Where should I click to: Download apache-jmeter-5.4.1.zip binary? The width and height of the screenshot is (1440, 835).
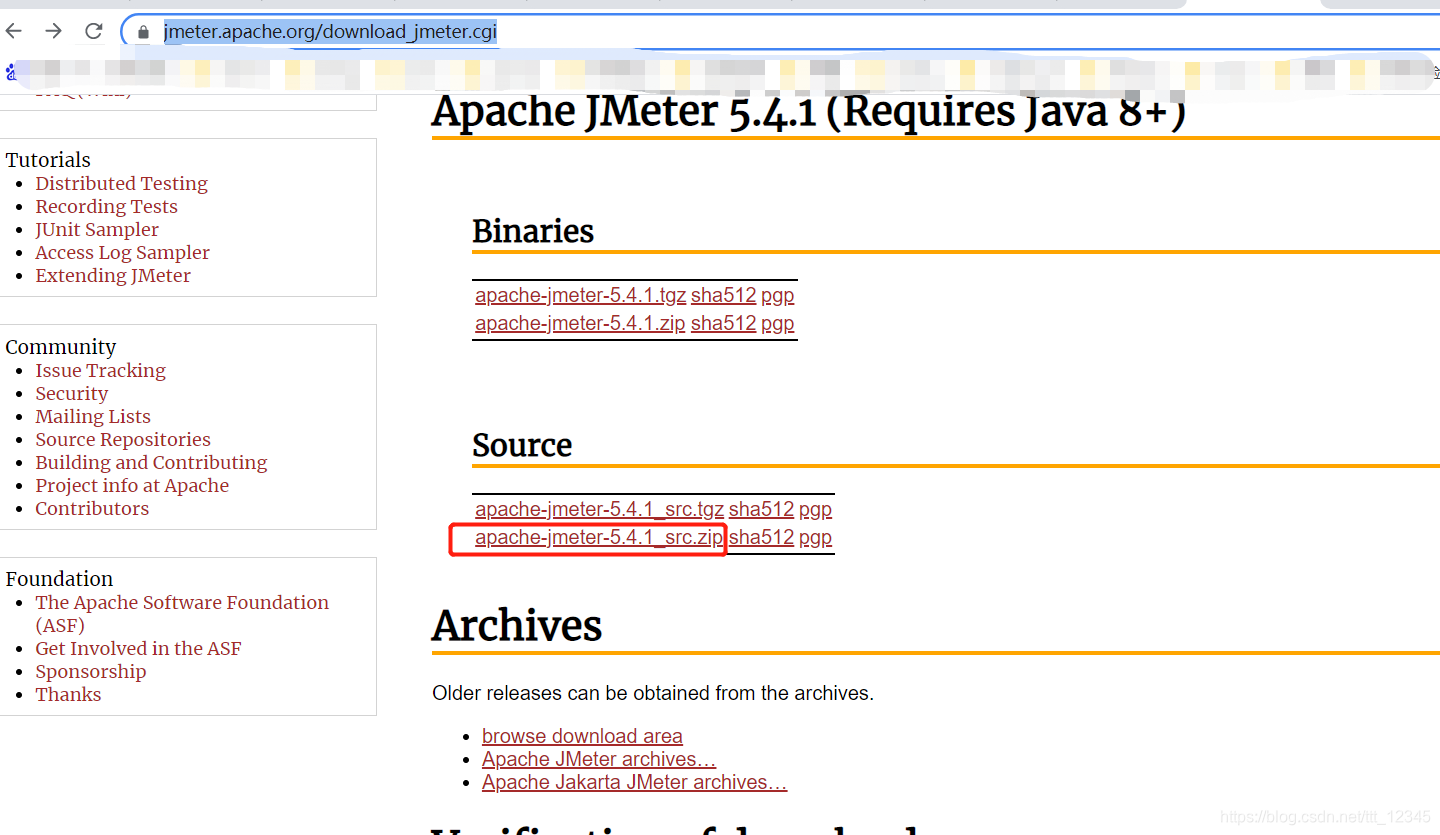click(x=580, y=323)
